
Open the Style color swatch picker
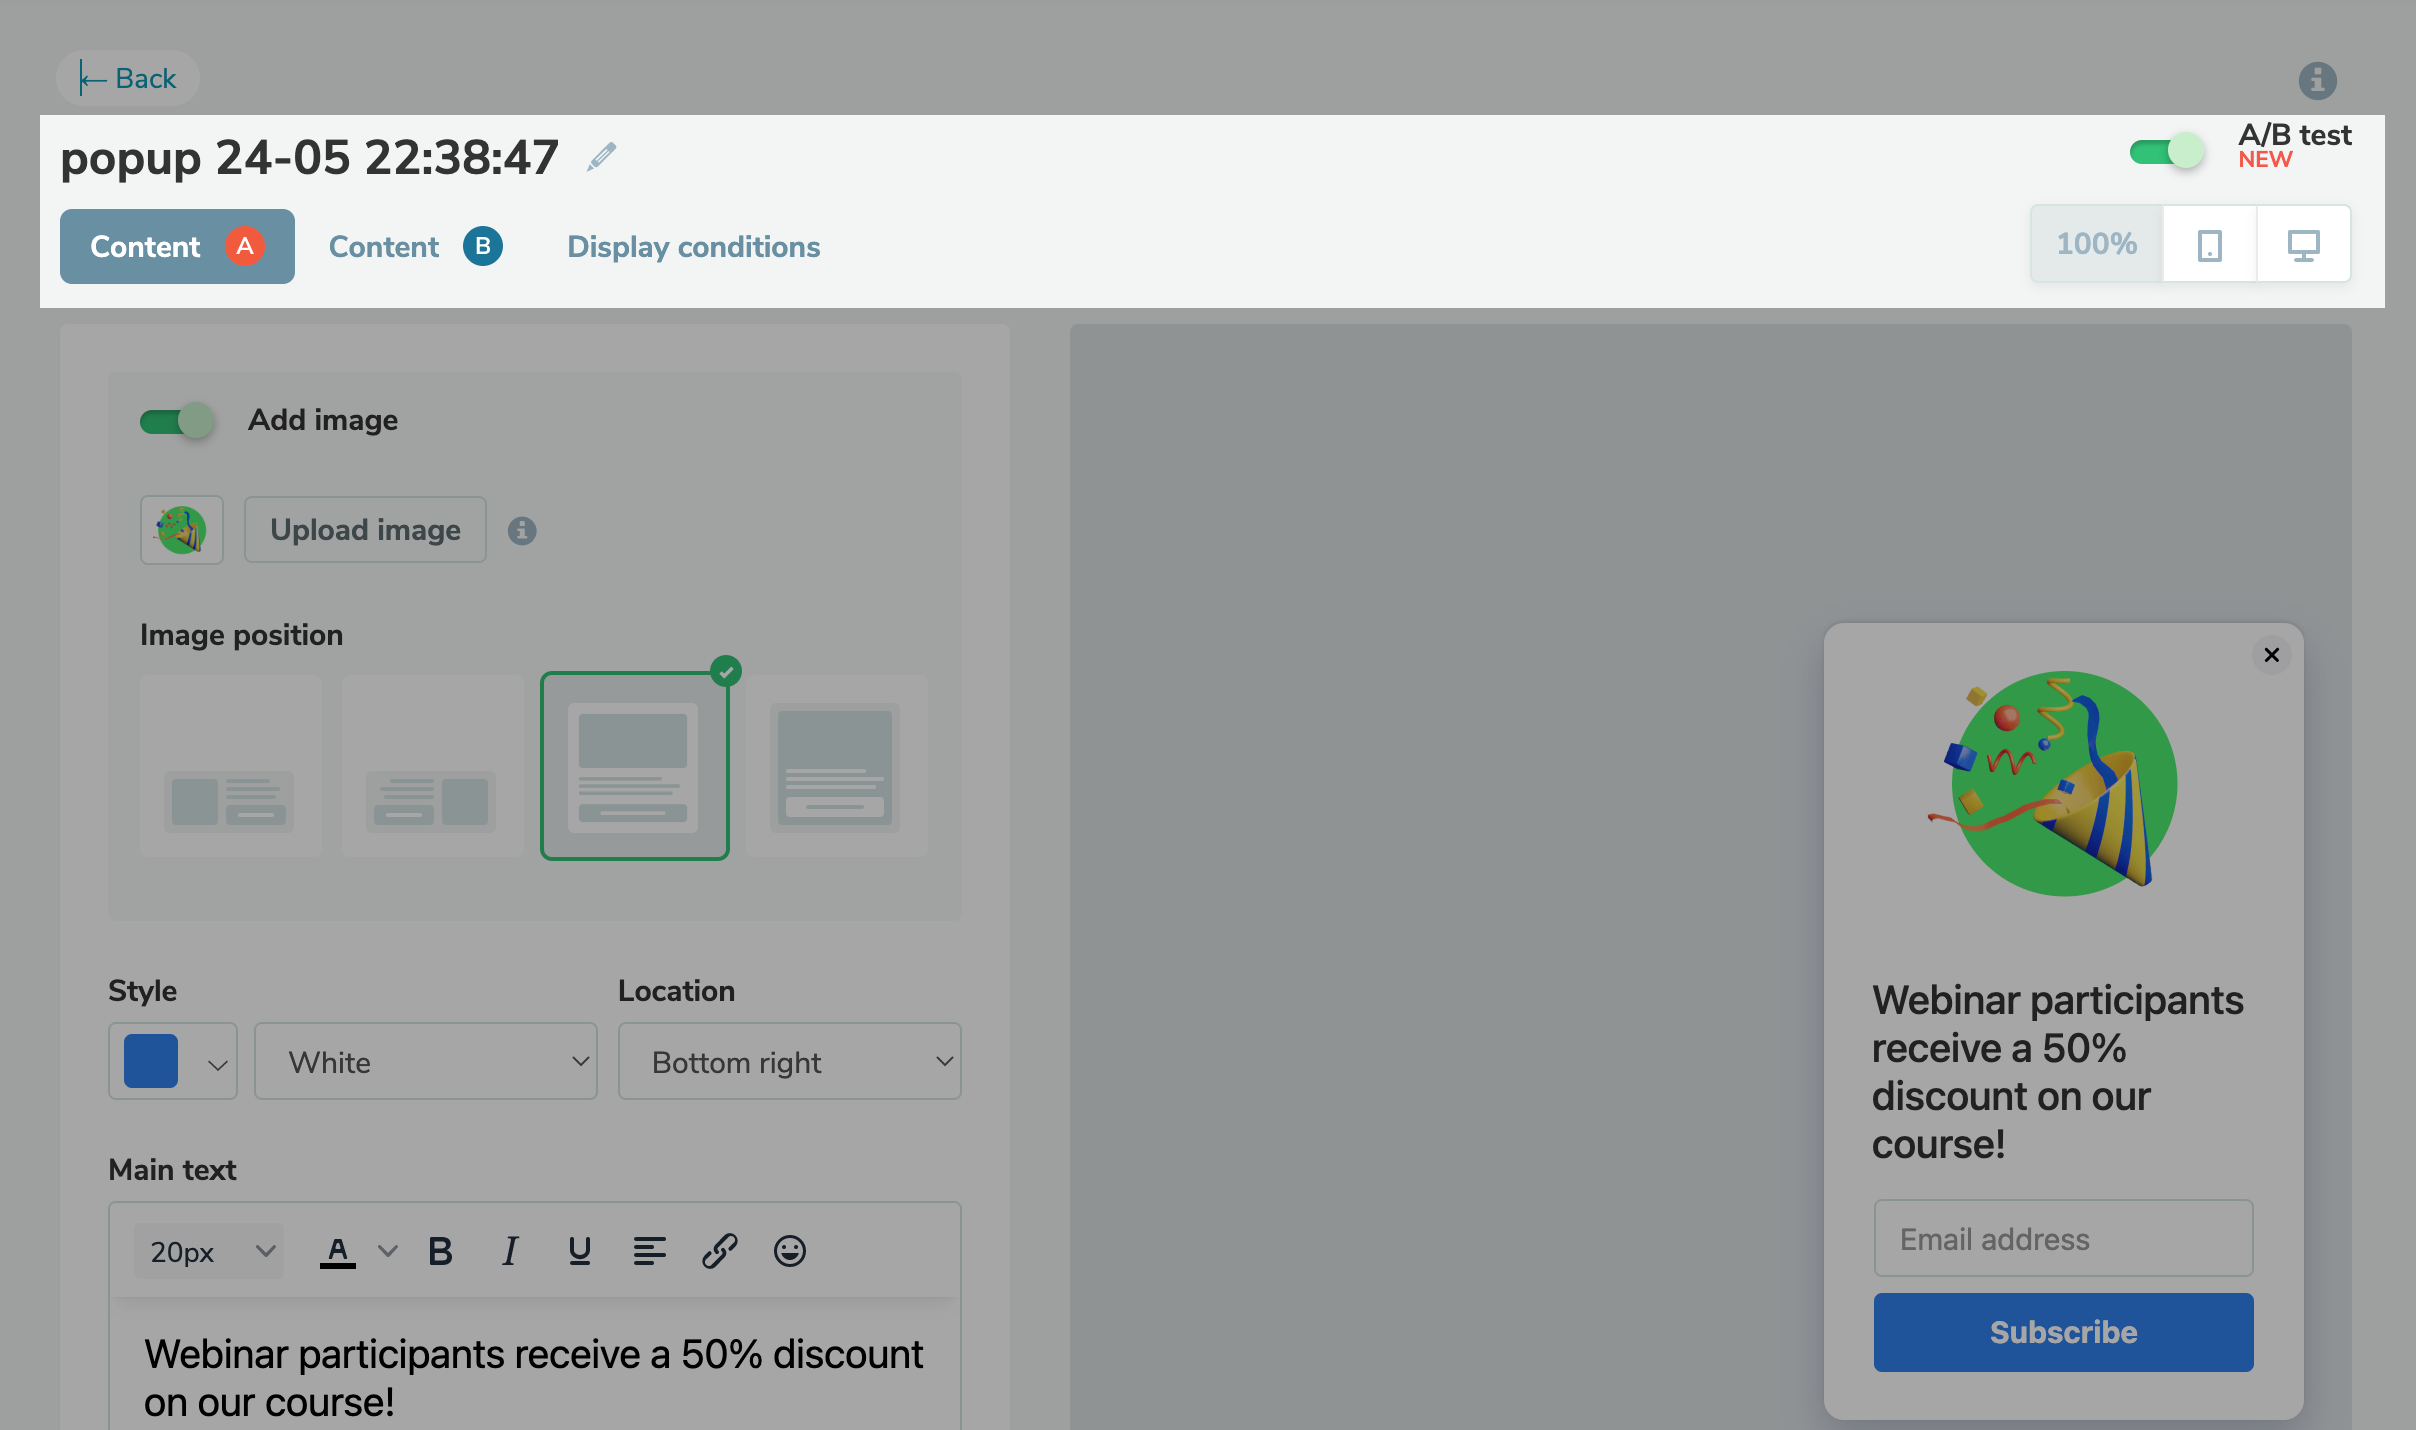[x=172, y=1061]
